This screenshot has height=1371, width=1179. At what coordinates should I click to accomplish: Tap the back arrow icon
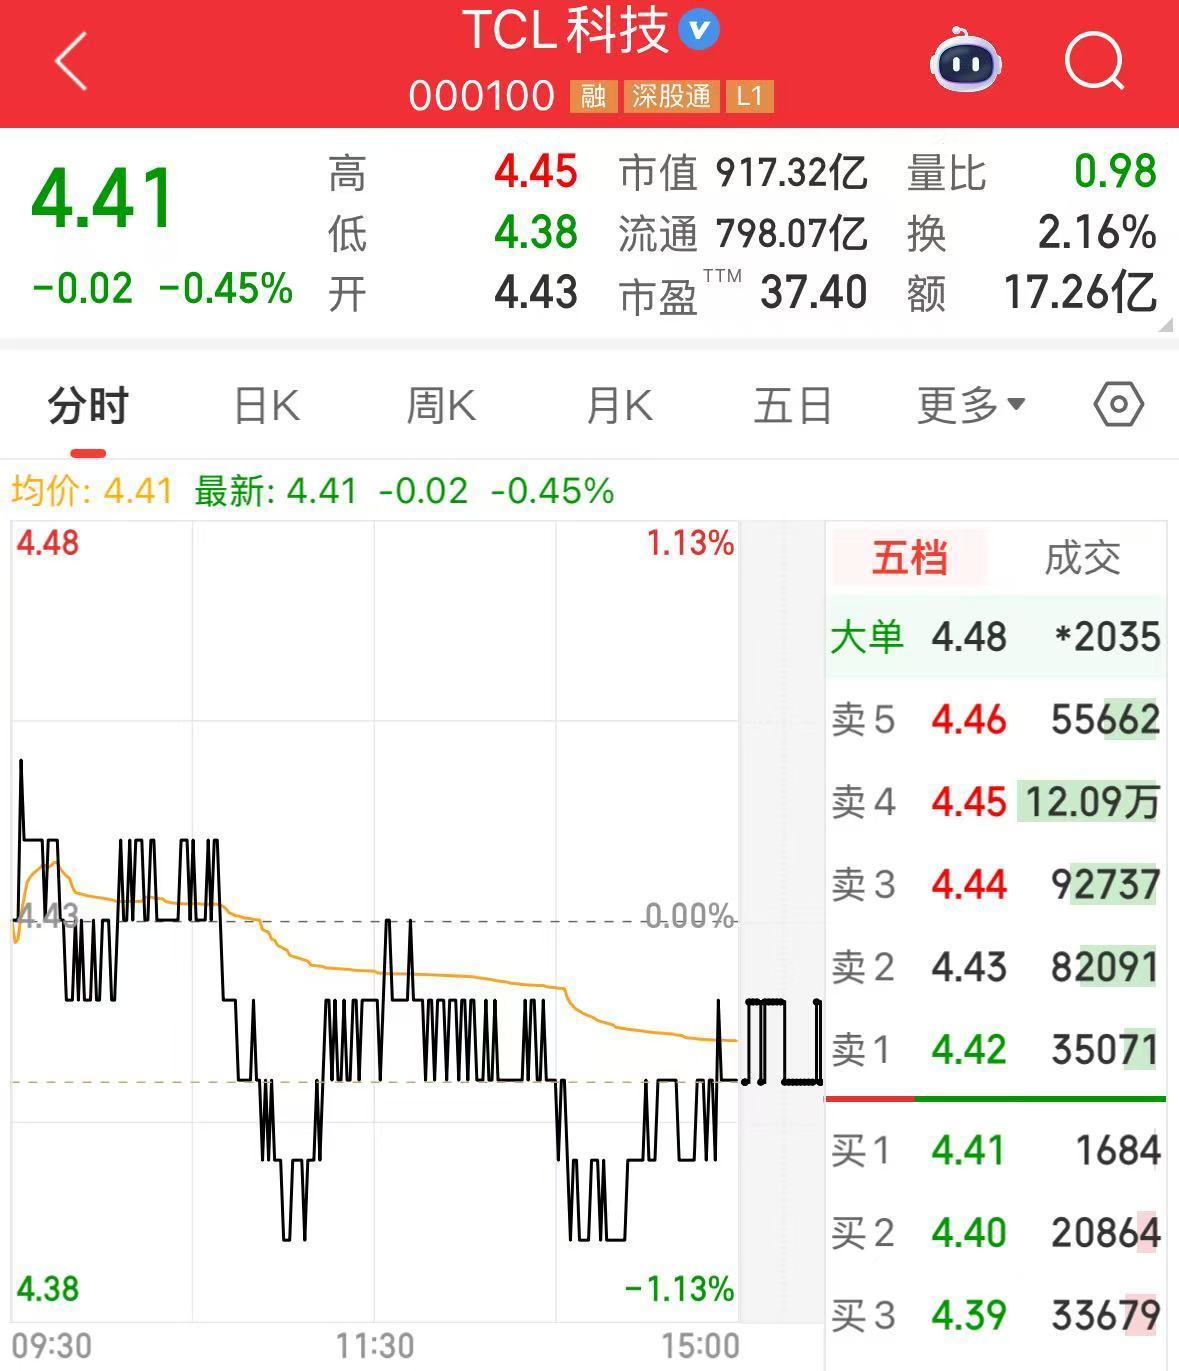[71, 62]
